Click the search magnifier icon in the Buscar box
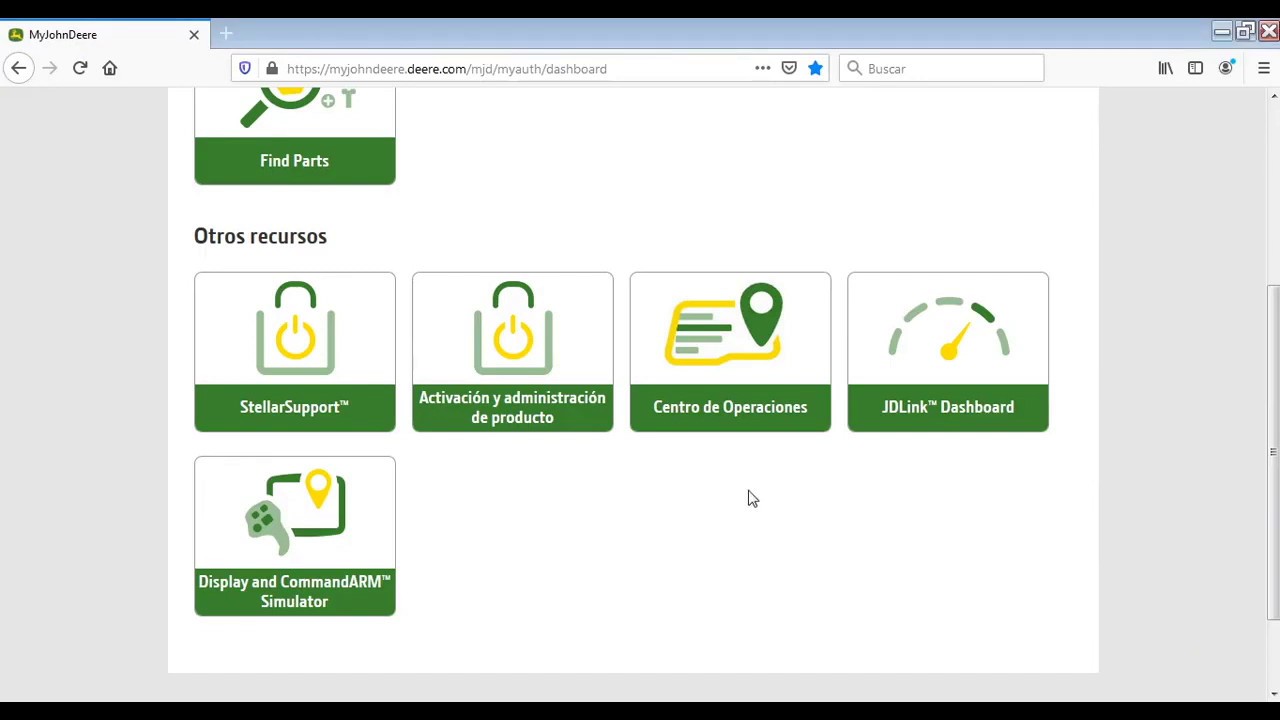This screenshot has height=720, width=1280. (x=854, y=68)
